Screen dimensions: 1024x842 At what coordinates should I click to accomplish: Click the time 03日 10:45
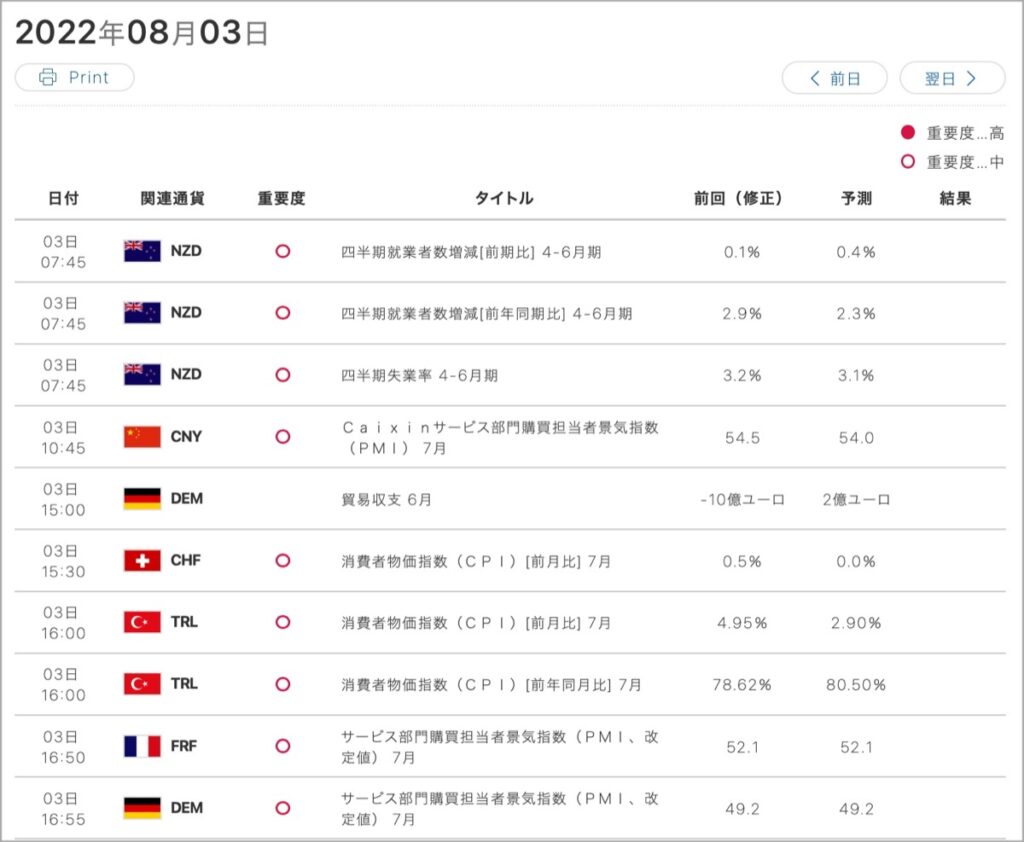tap(63, 438)
